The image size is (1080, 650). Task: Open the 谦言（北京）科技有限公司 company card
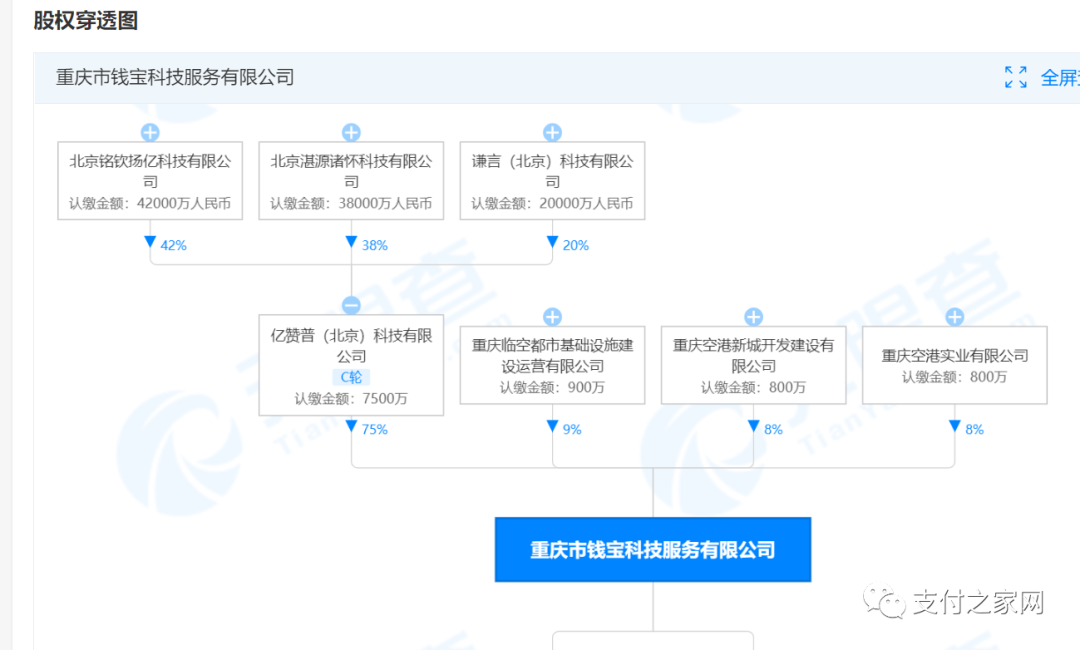pyautogui.click(x=552, y=181)
